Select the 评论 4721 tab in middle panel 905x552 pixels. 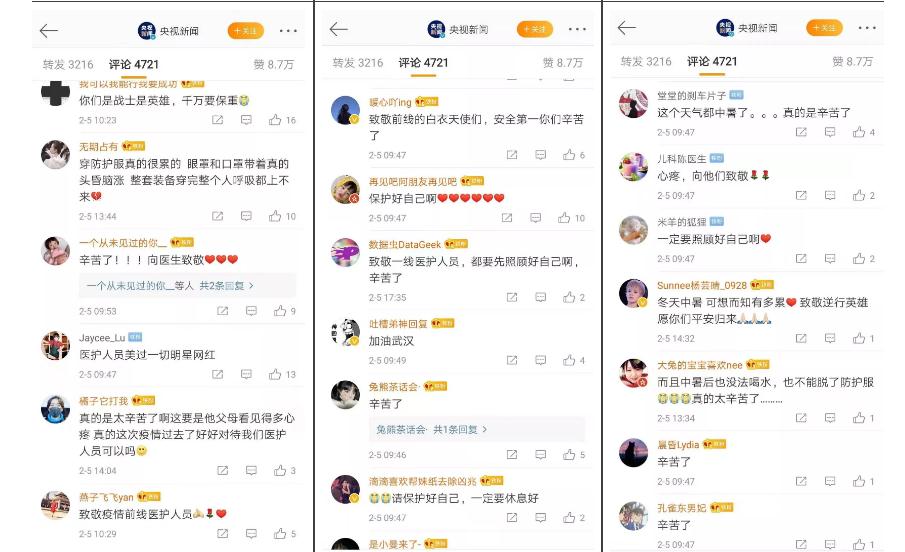click(423, 62)
